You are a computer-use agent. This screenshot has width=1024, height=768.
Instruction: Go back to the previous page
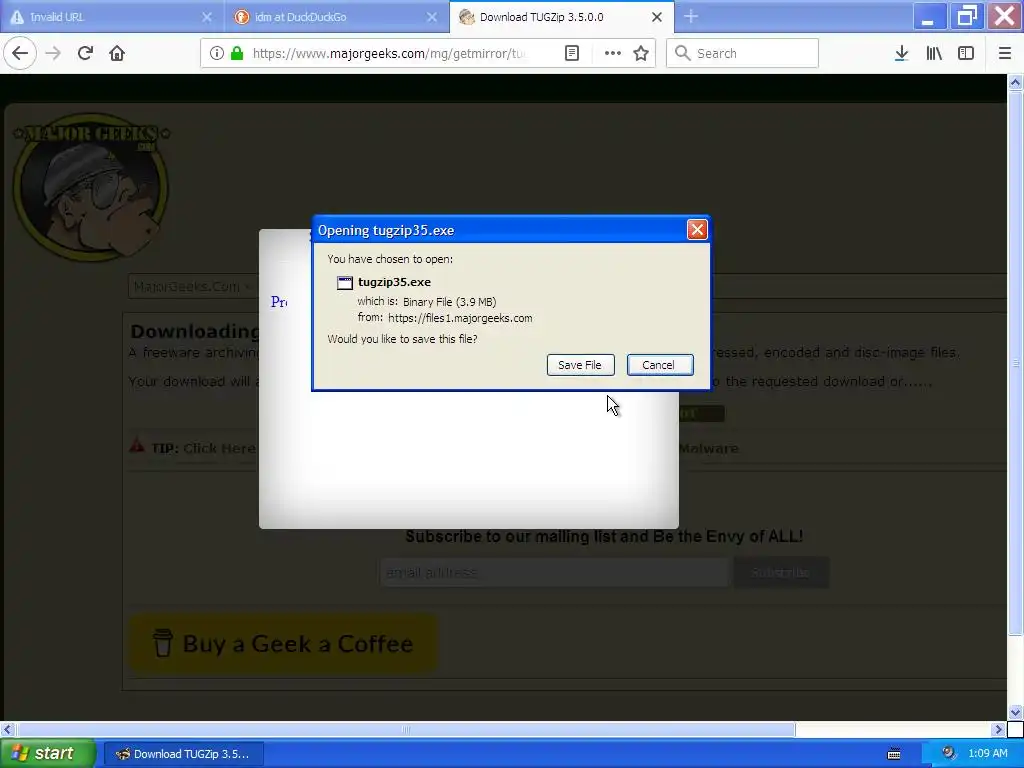pyautogui.click(x=20, y=54)
